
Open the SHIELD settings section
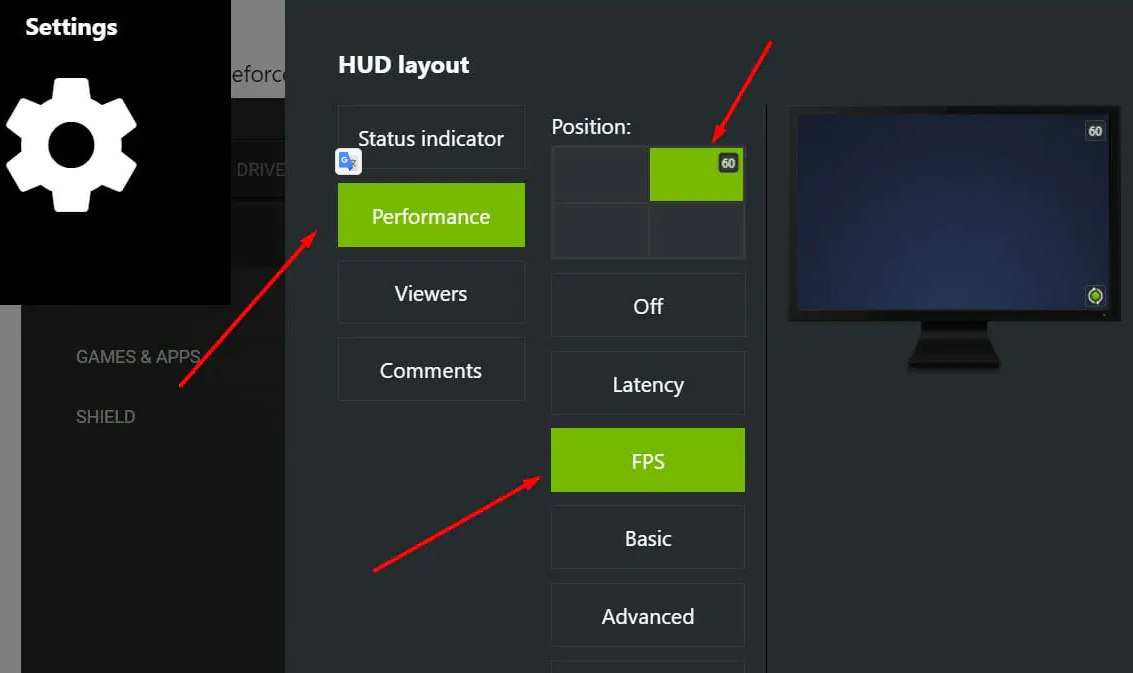pyautogui.click(x=105, y=416)
